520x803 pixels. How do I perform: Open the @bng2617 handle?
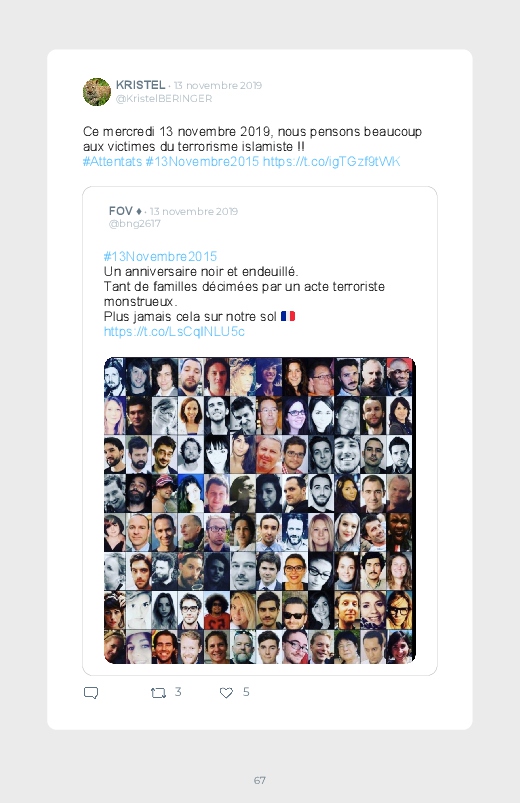pos(135,224)
